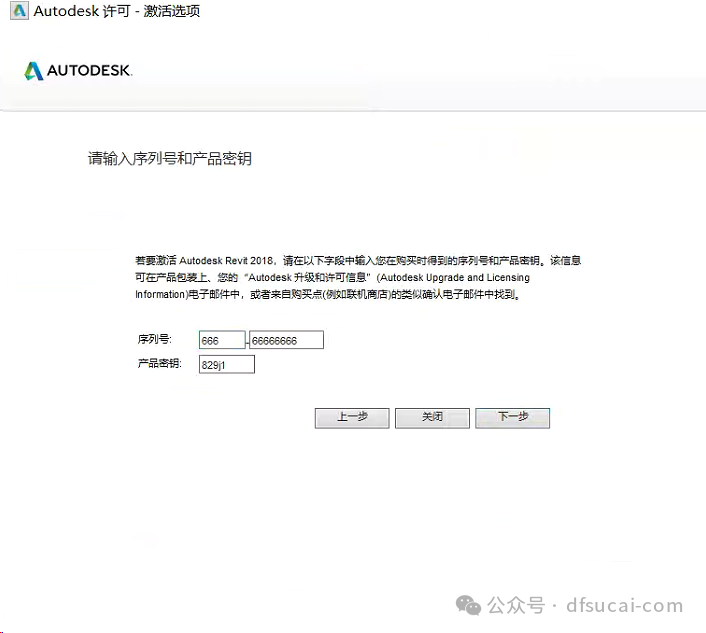Image resolution: width=706 pixels, height=633 pixels.
Task: Click the instruction line mentioning Autodesk Revit 2018
Action: click(358, 260)
